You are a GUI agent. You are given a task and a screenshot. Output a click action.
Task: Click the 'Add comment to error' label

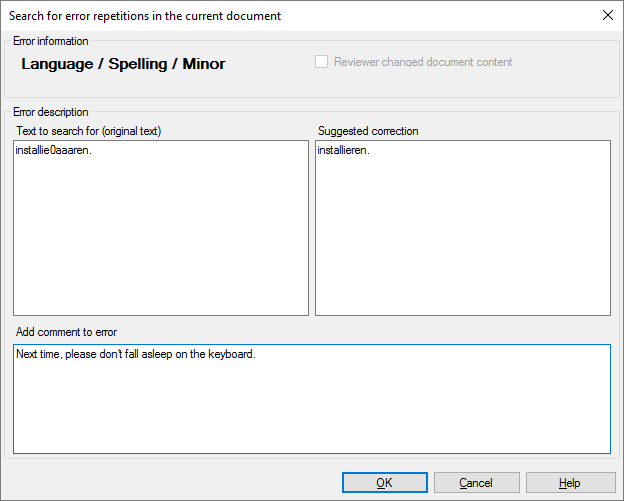[67, 332]
